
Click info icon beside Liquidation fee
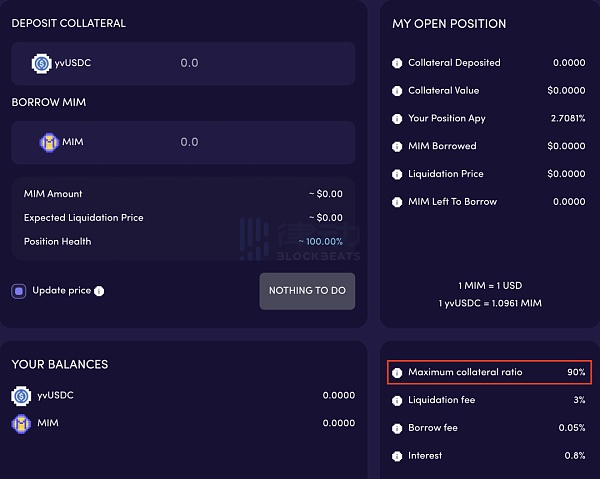[397, 401]
